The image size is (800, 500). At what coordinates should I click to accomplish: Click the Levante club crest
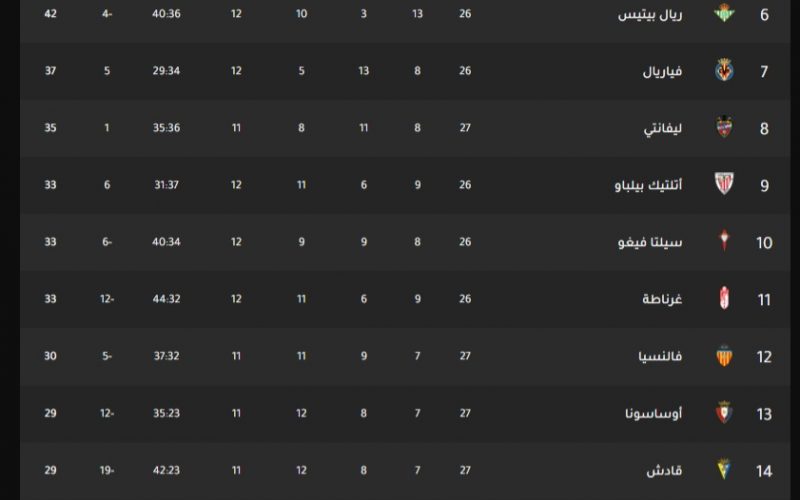coord(724,127)
